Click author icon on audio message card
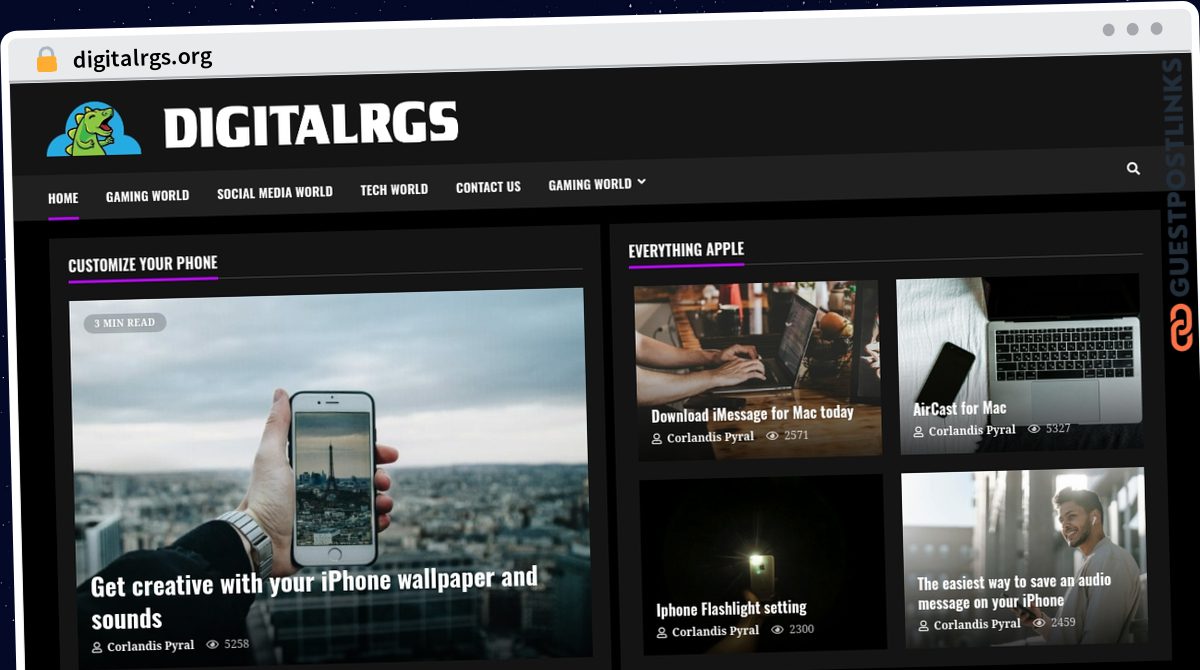1200x670 pixels. click(923, 626)
